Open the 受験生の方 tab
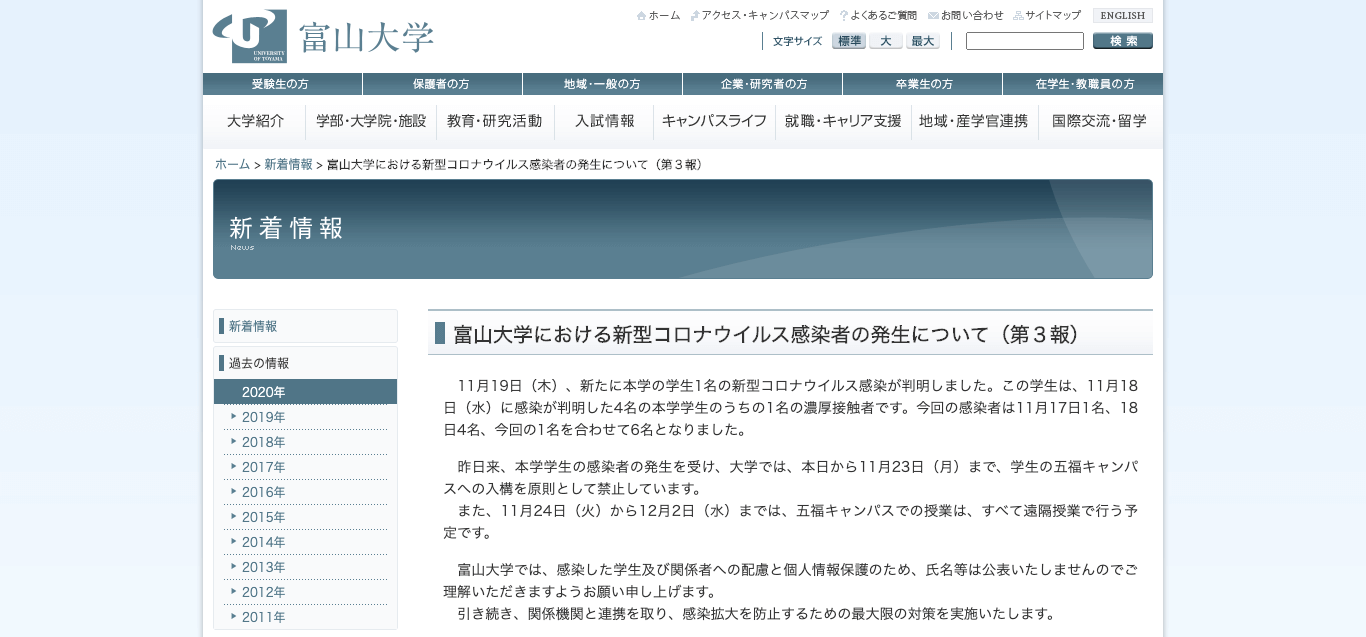This screenshot has width=1366, height=637. 282,84
